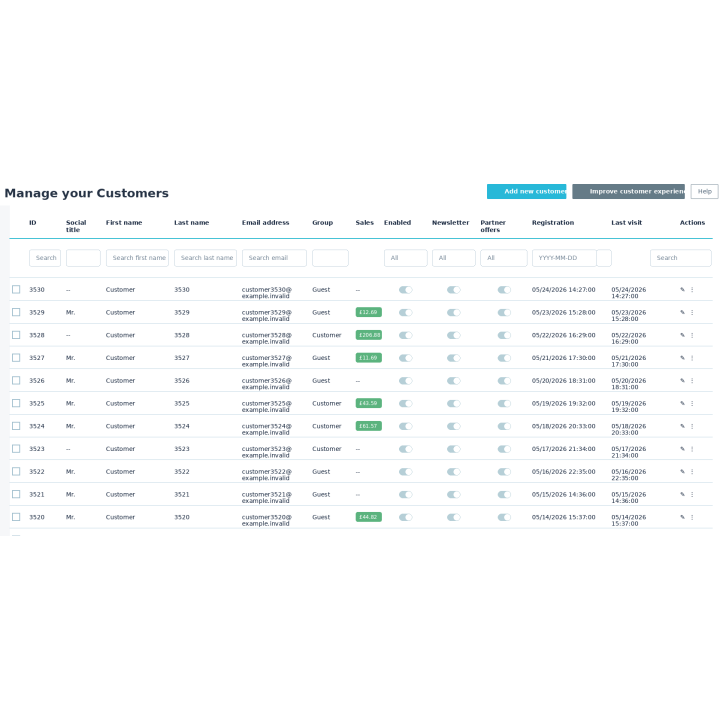Image resolution: width=720 pixels, height=720 pixels.
Task: Focus the Search first name field
Action: pos(137,258)
